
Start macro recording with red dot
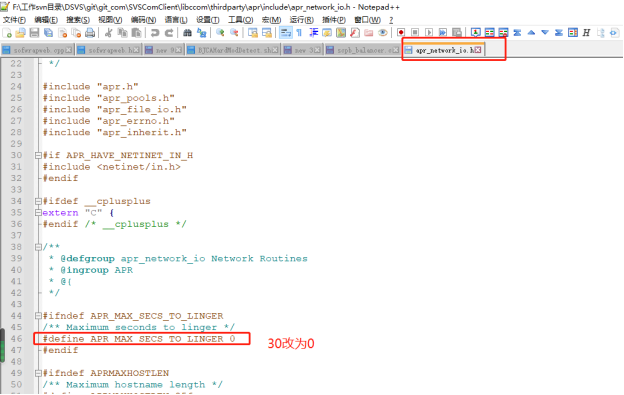point(401,33)
